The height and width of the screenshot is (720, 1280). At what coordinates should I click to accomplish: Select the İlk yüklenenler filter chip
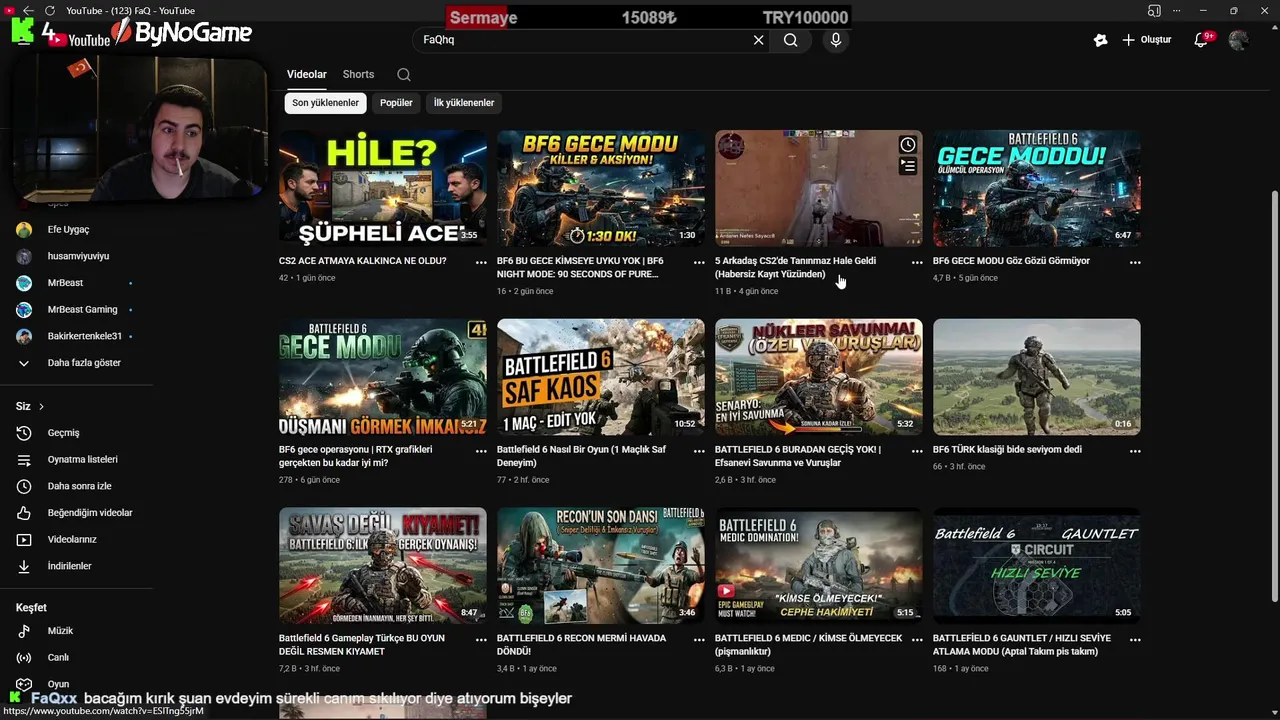pyautogui.click(x=463, y=103)
